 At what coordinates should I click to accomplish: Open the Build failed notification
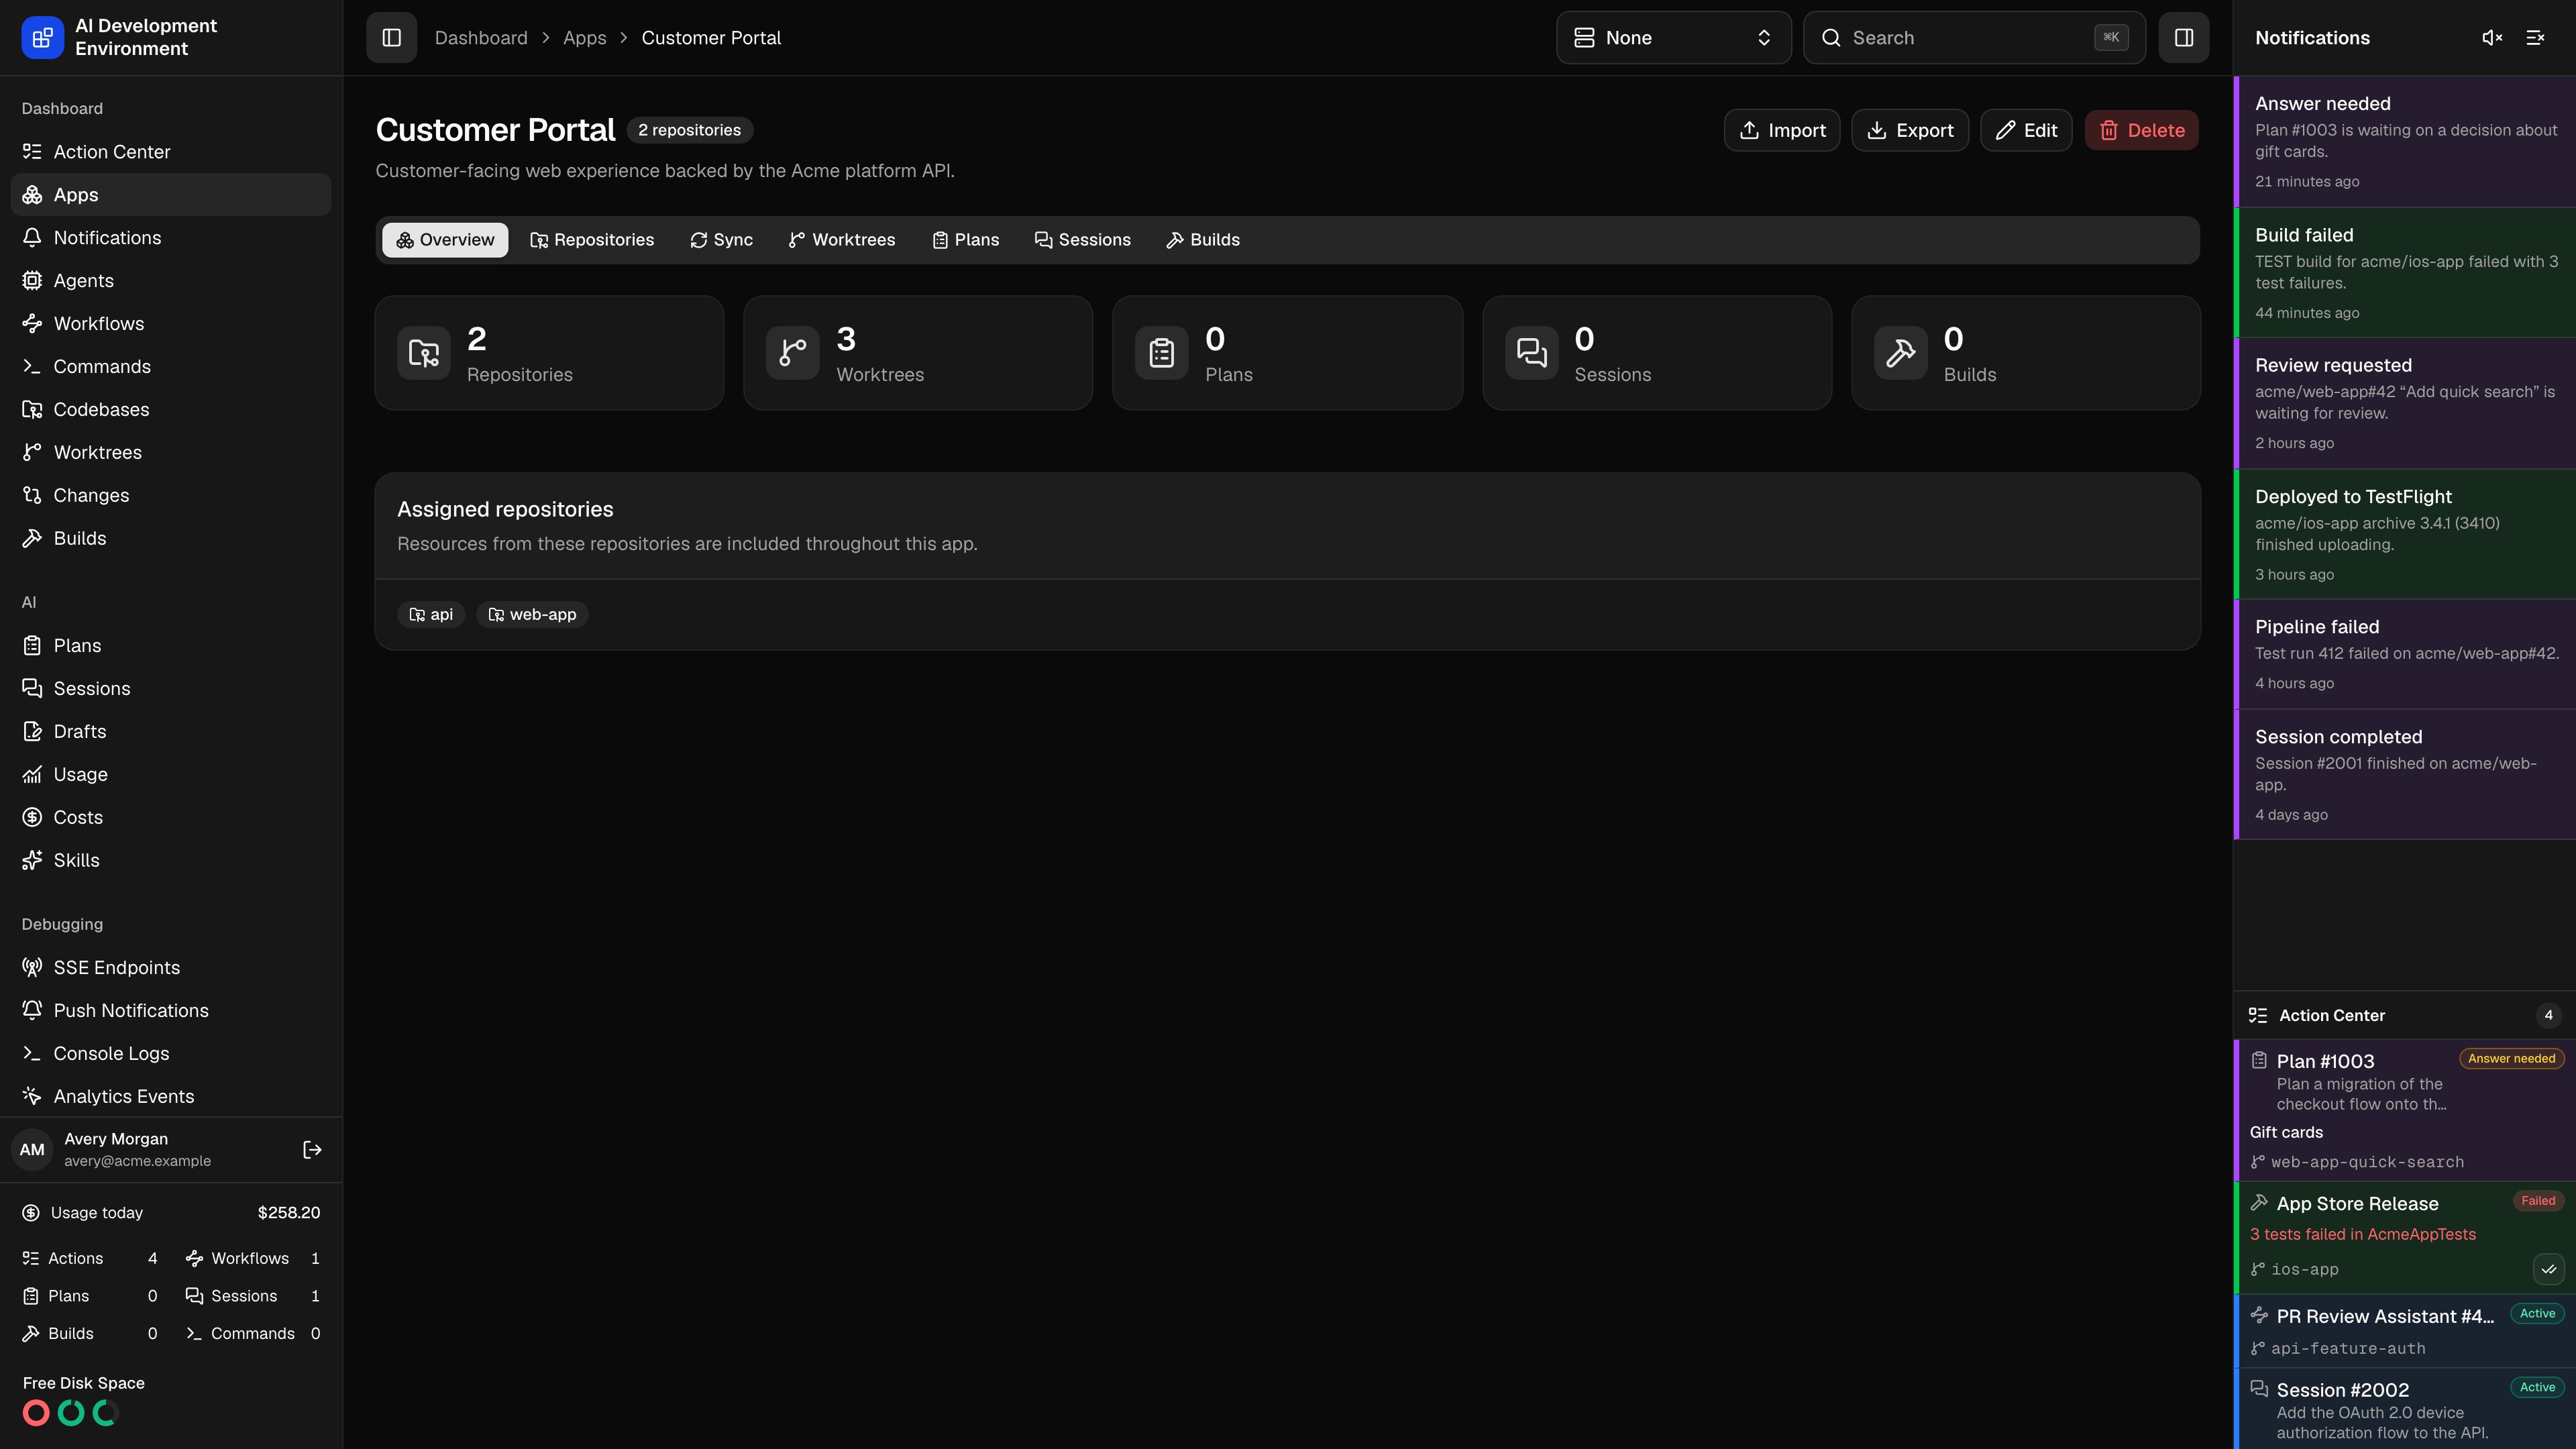[2405, 272]
